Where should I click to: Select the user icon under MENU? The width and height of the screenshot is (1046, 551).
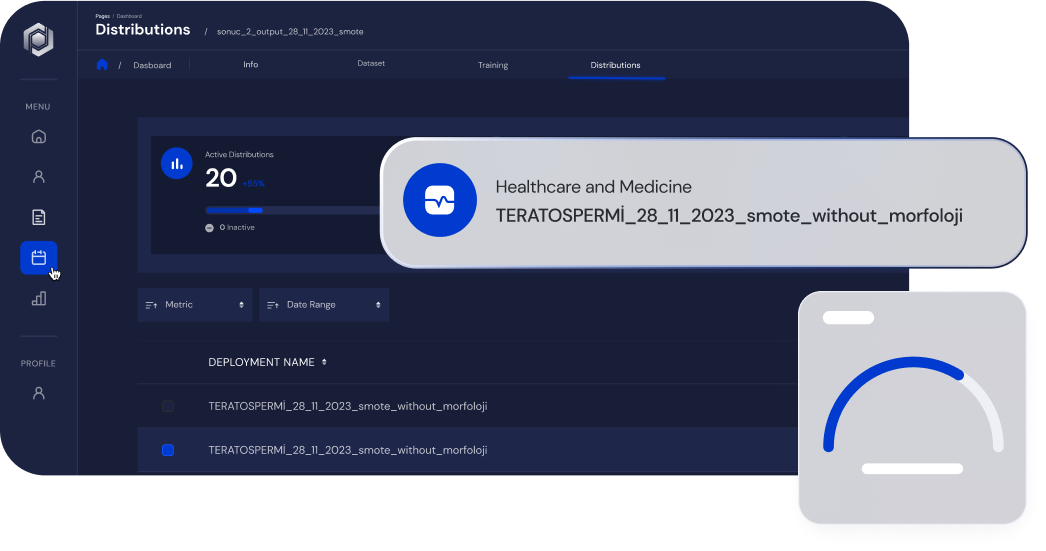(x=39, y=177)
